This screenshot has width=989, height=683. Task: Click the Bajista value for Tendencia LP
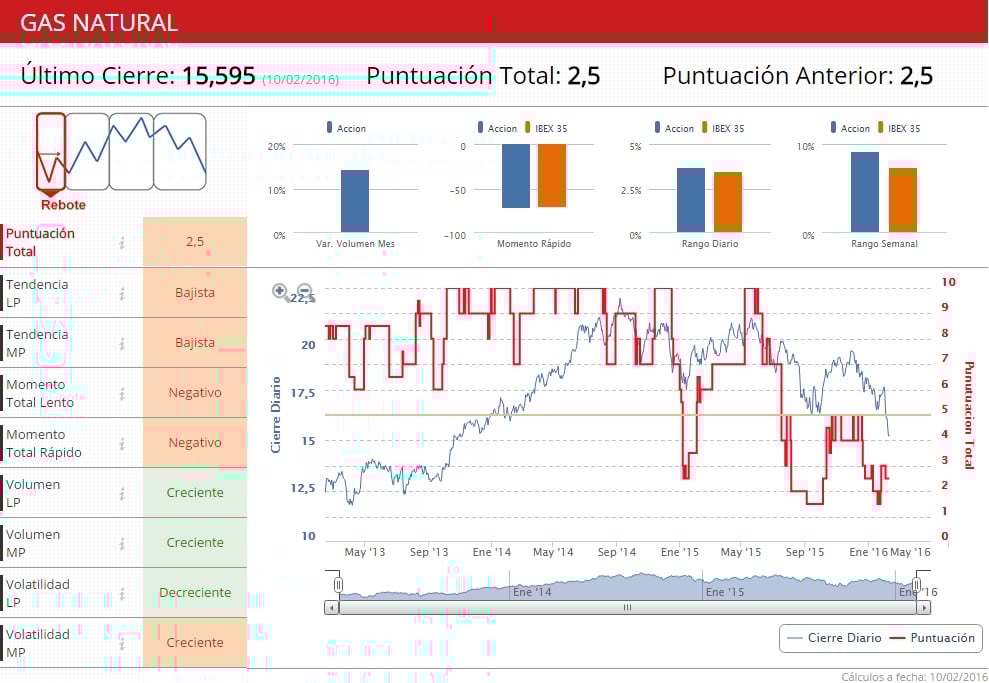pyautogui.click(x=195, y=293)
